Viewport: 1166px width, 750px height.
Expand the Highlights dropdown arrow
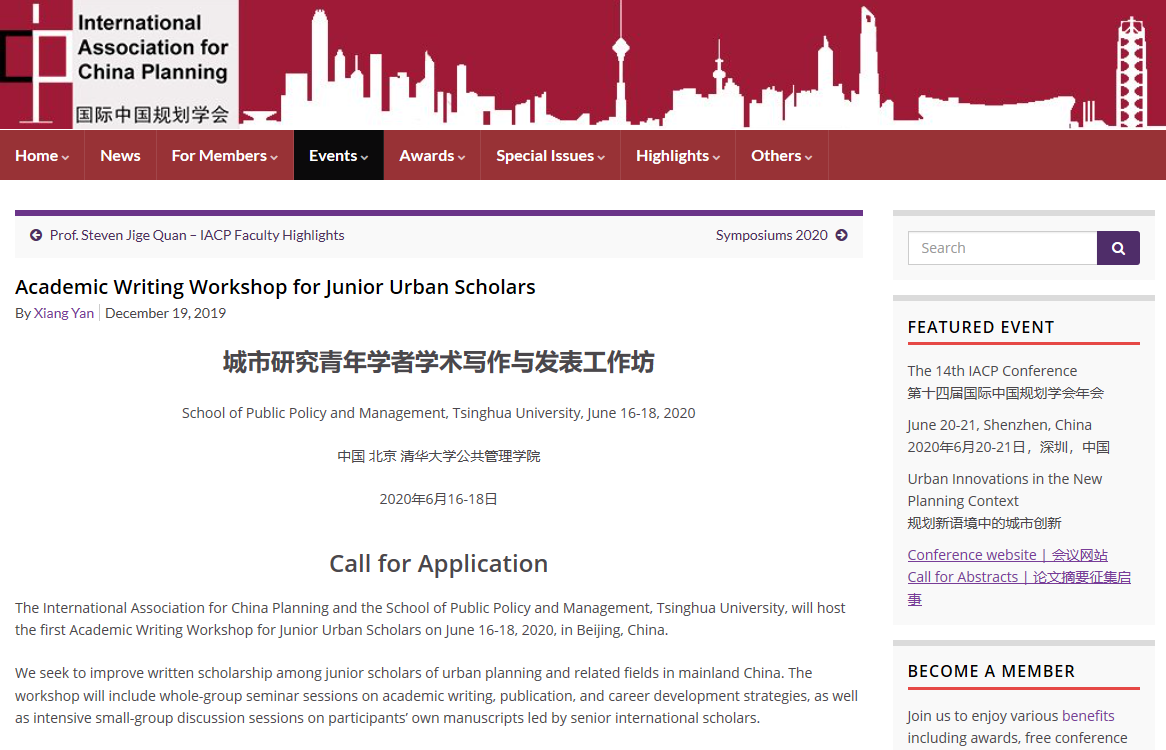(716, 158)
